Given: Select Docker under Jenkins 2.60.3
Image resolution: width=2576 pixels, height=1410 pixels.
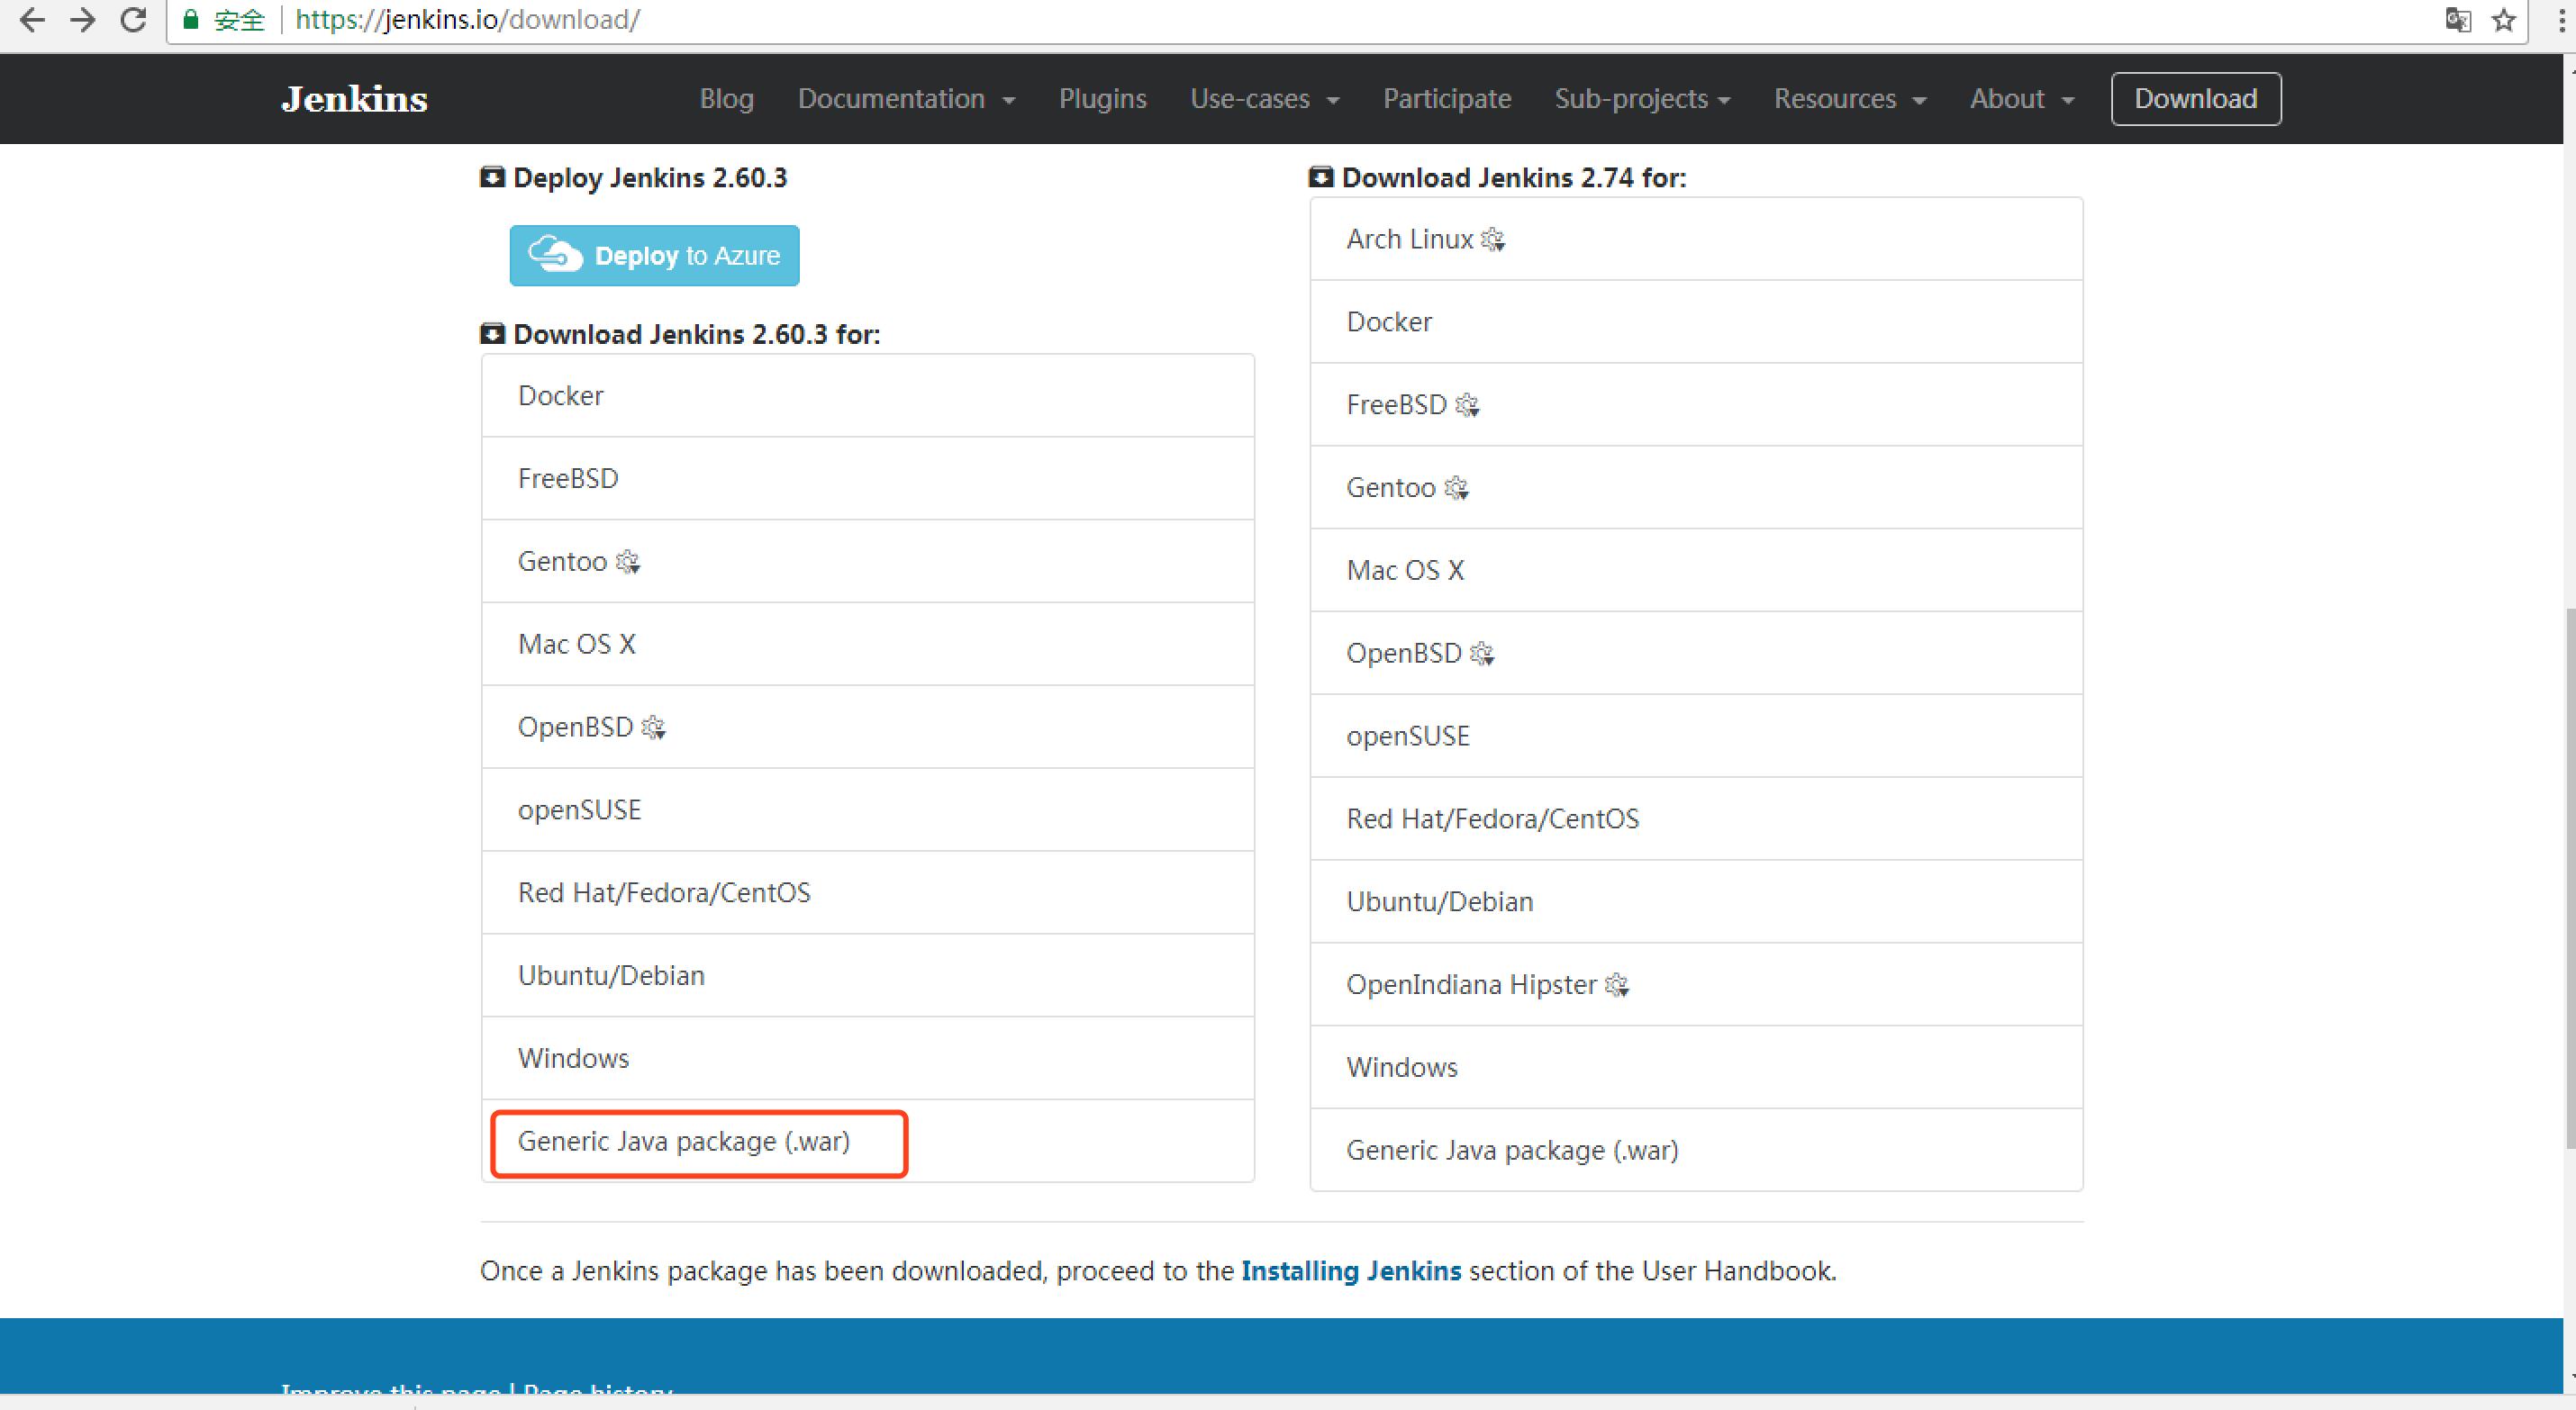Looking at the screenshot, I should point(867,396).
